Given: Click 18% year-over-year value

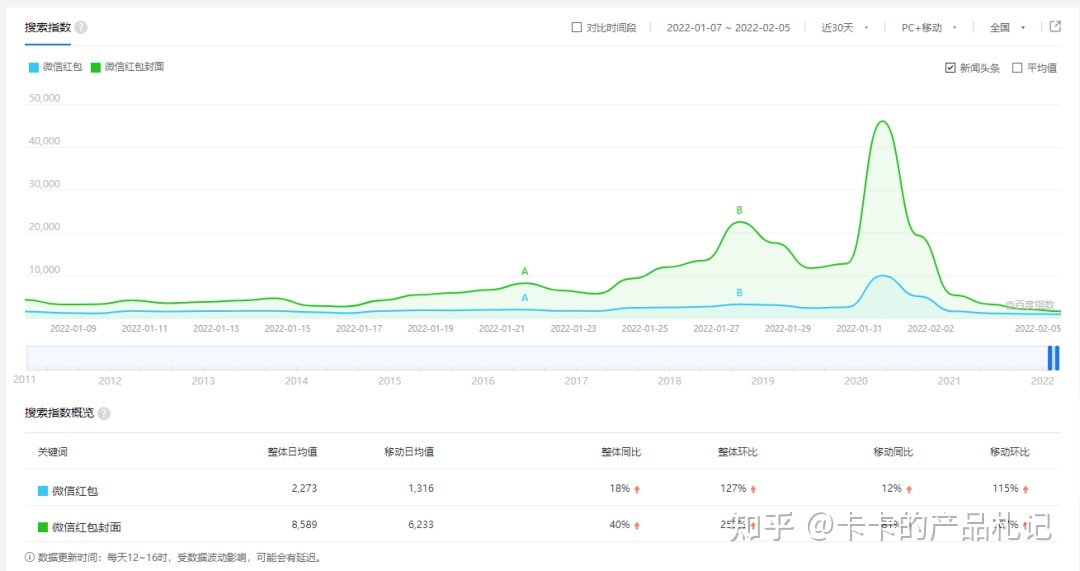Looking at the screenshot, I should tap(619, 488).
